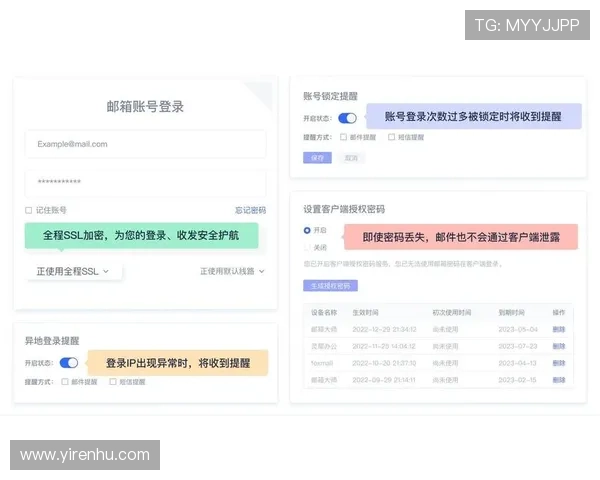Toggle the 账号锁定提醒 enable switch
The image size is (600, 480).
click(x=347, y=118)
